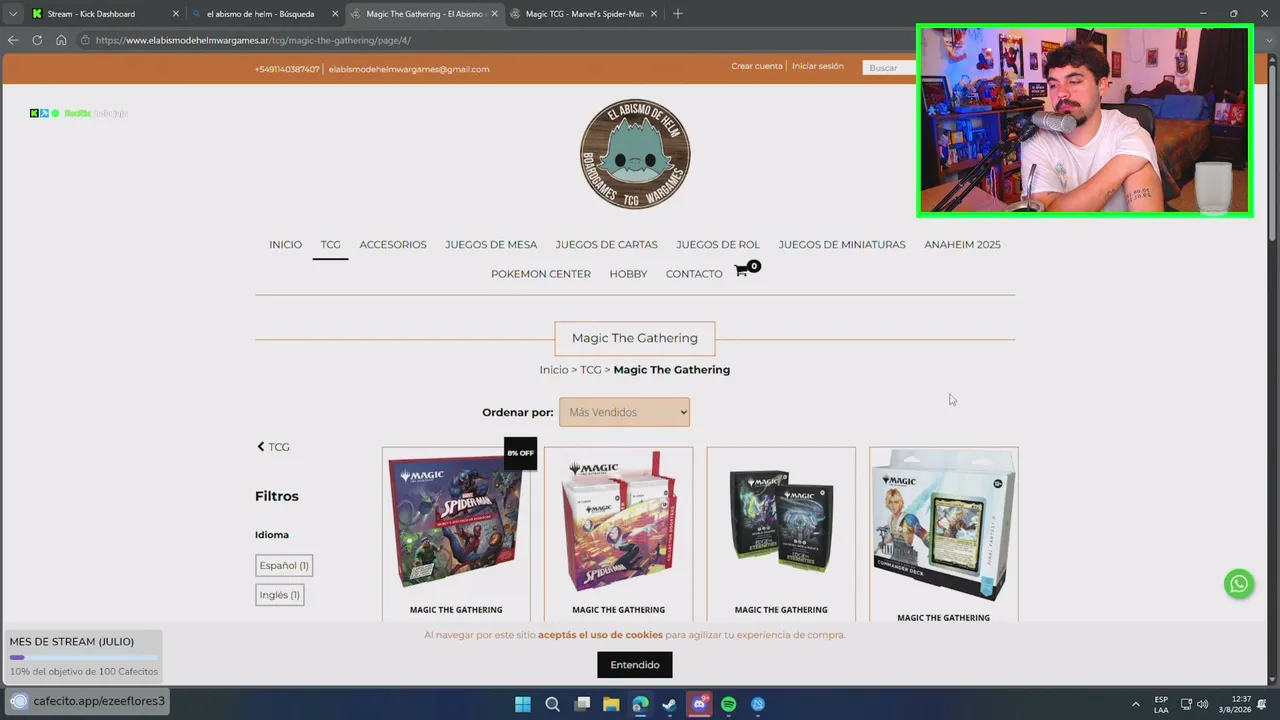
Task: Click 'Entendido' to accept cookies
Action: click(635, 665)
